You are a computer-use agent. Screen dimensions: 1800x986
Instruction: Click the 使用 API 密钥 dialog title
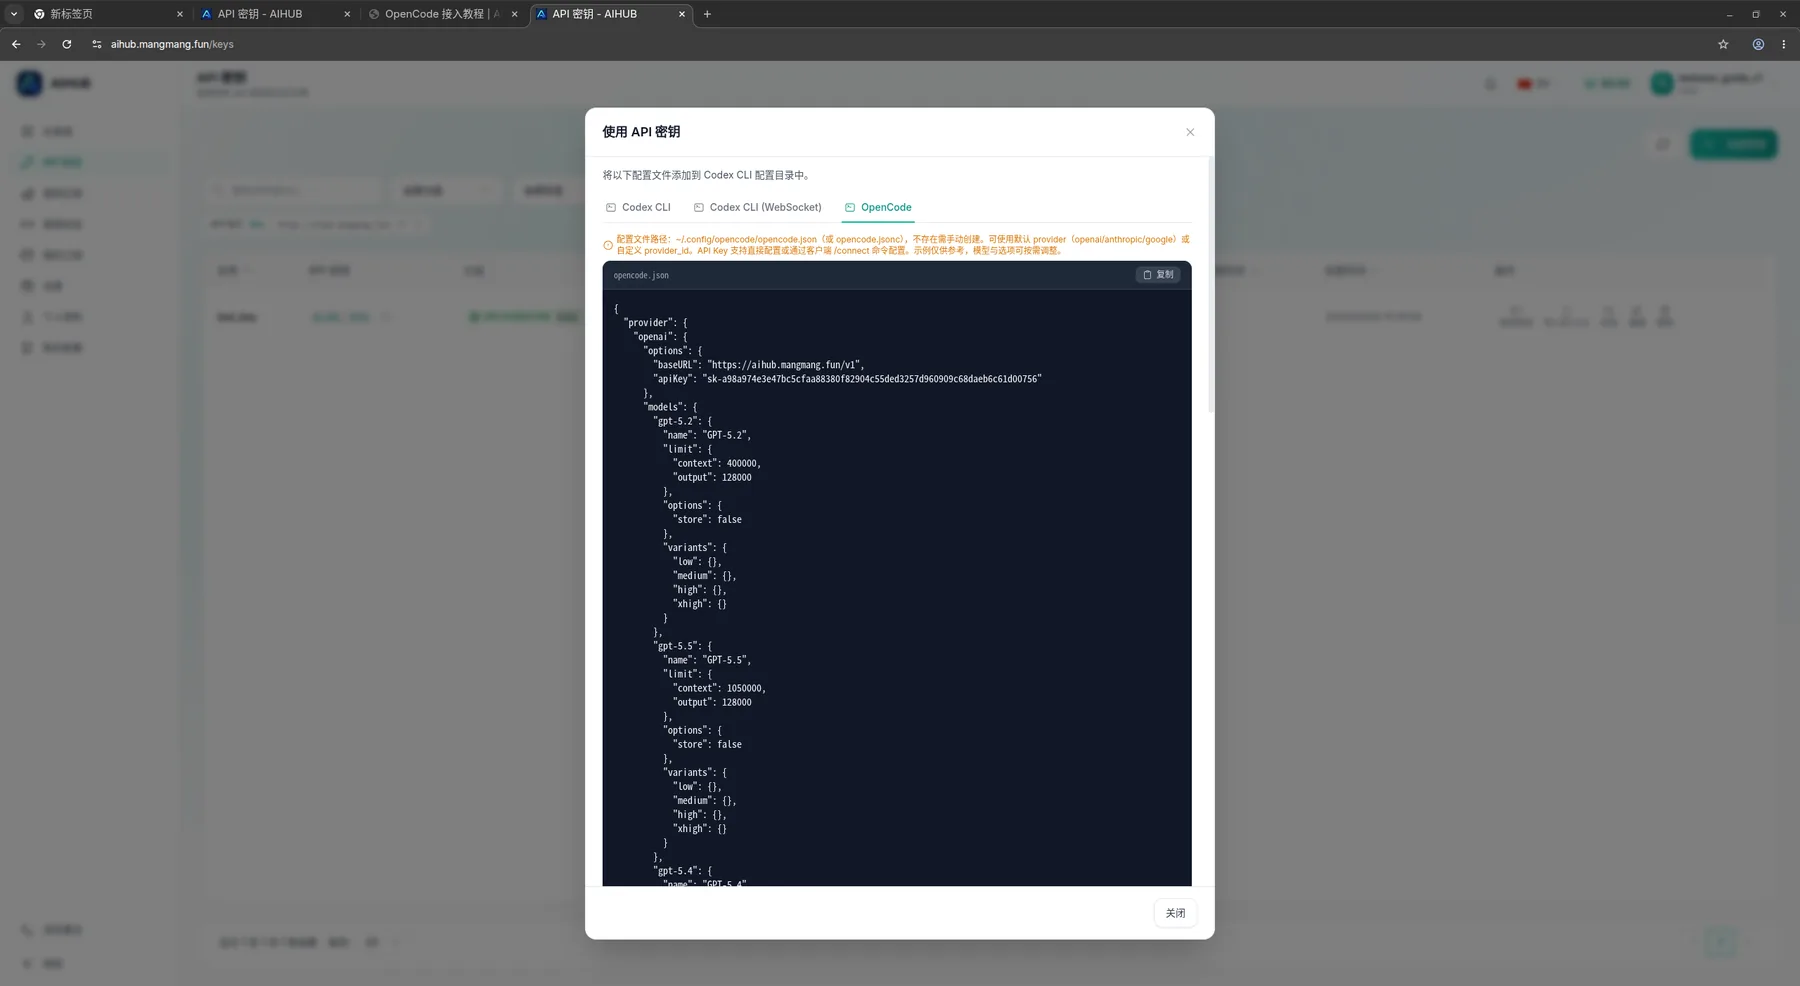pyautogui.click(x=641, y=132)
